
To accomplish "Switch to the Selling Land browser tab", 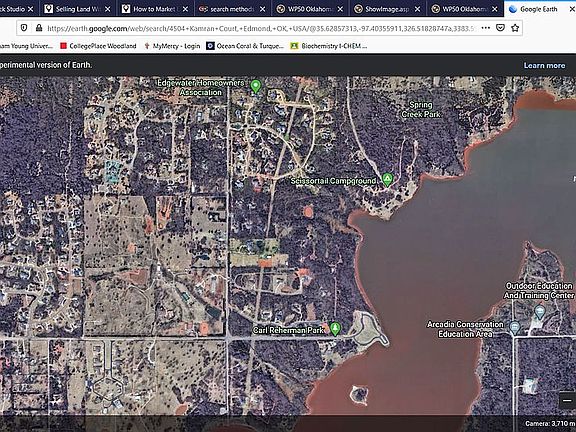I will 78,9.
